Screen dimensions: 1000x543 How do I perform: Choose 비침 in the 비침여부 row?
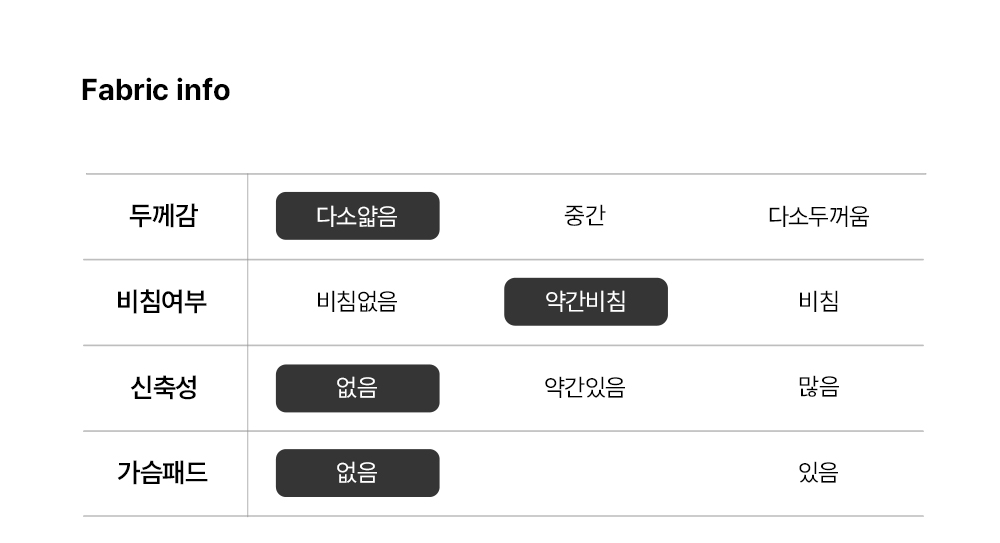click(818, 302)
